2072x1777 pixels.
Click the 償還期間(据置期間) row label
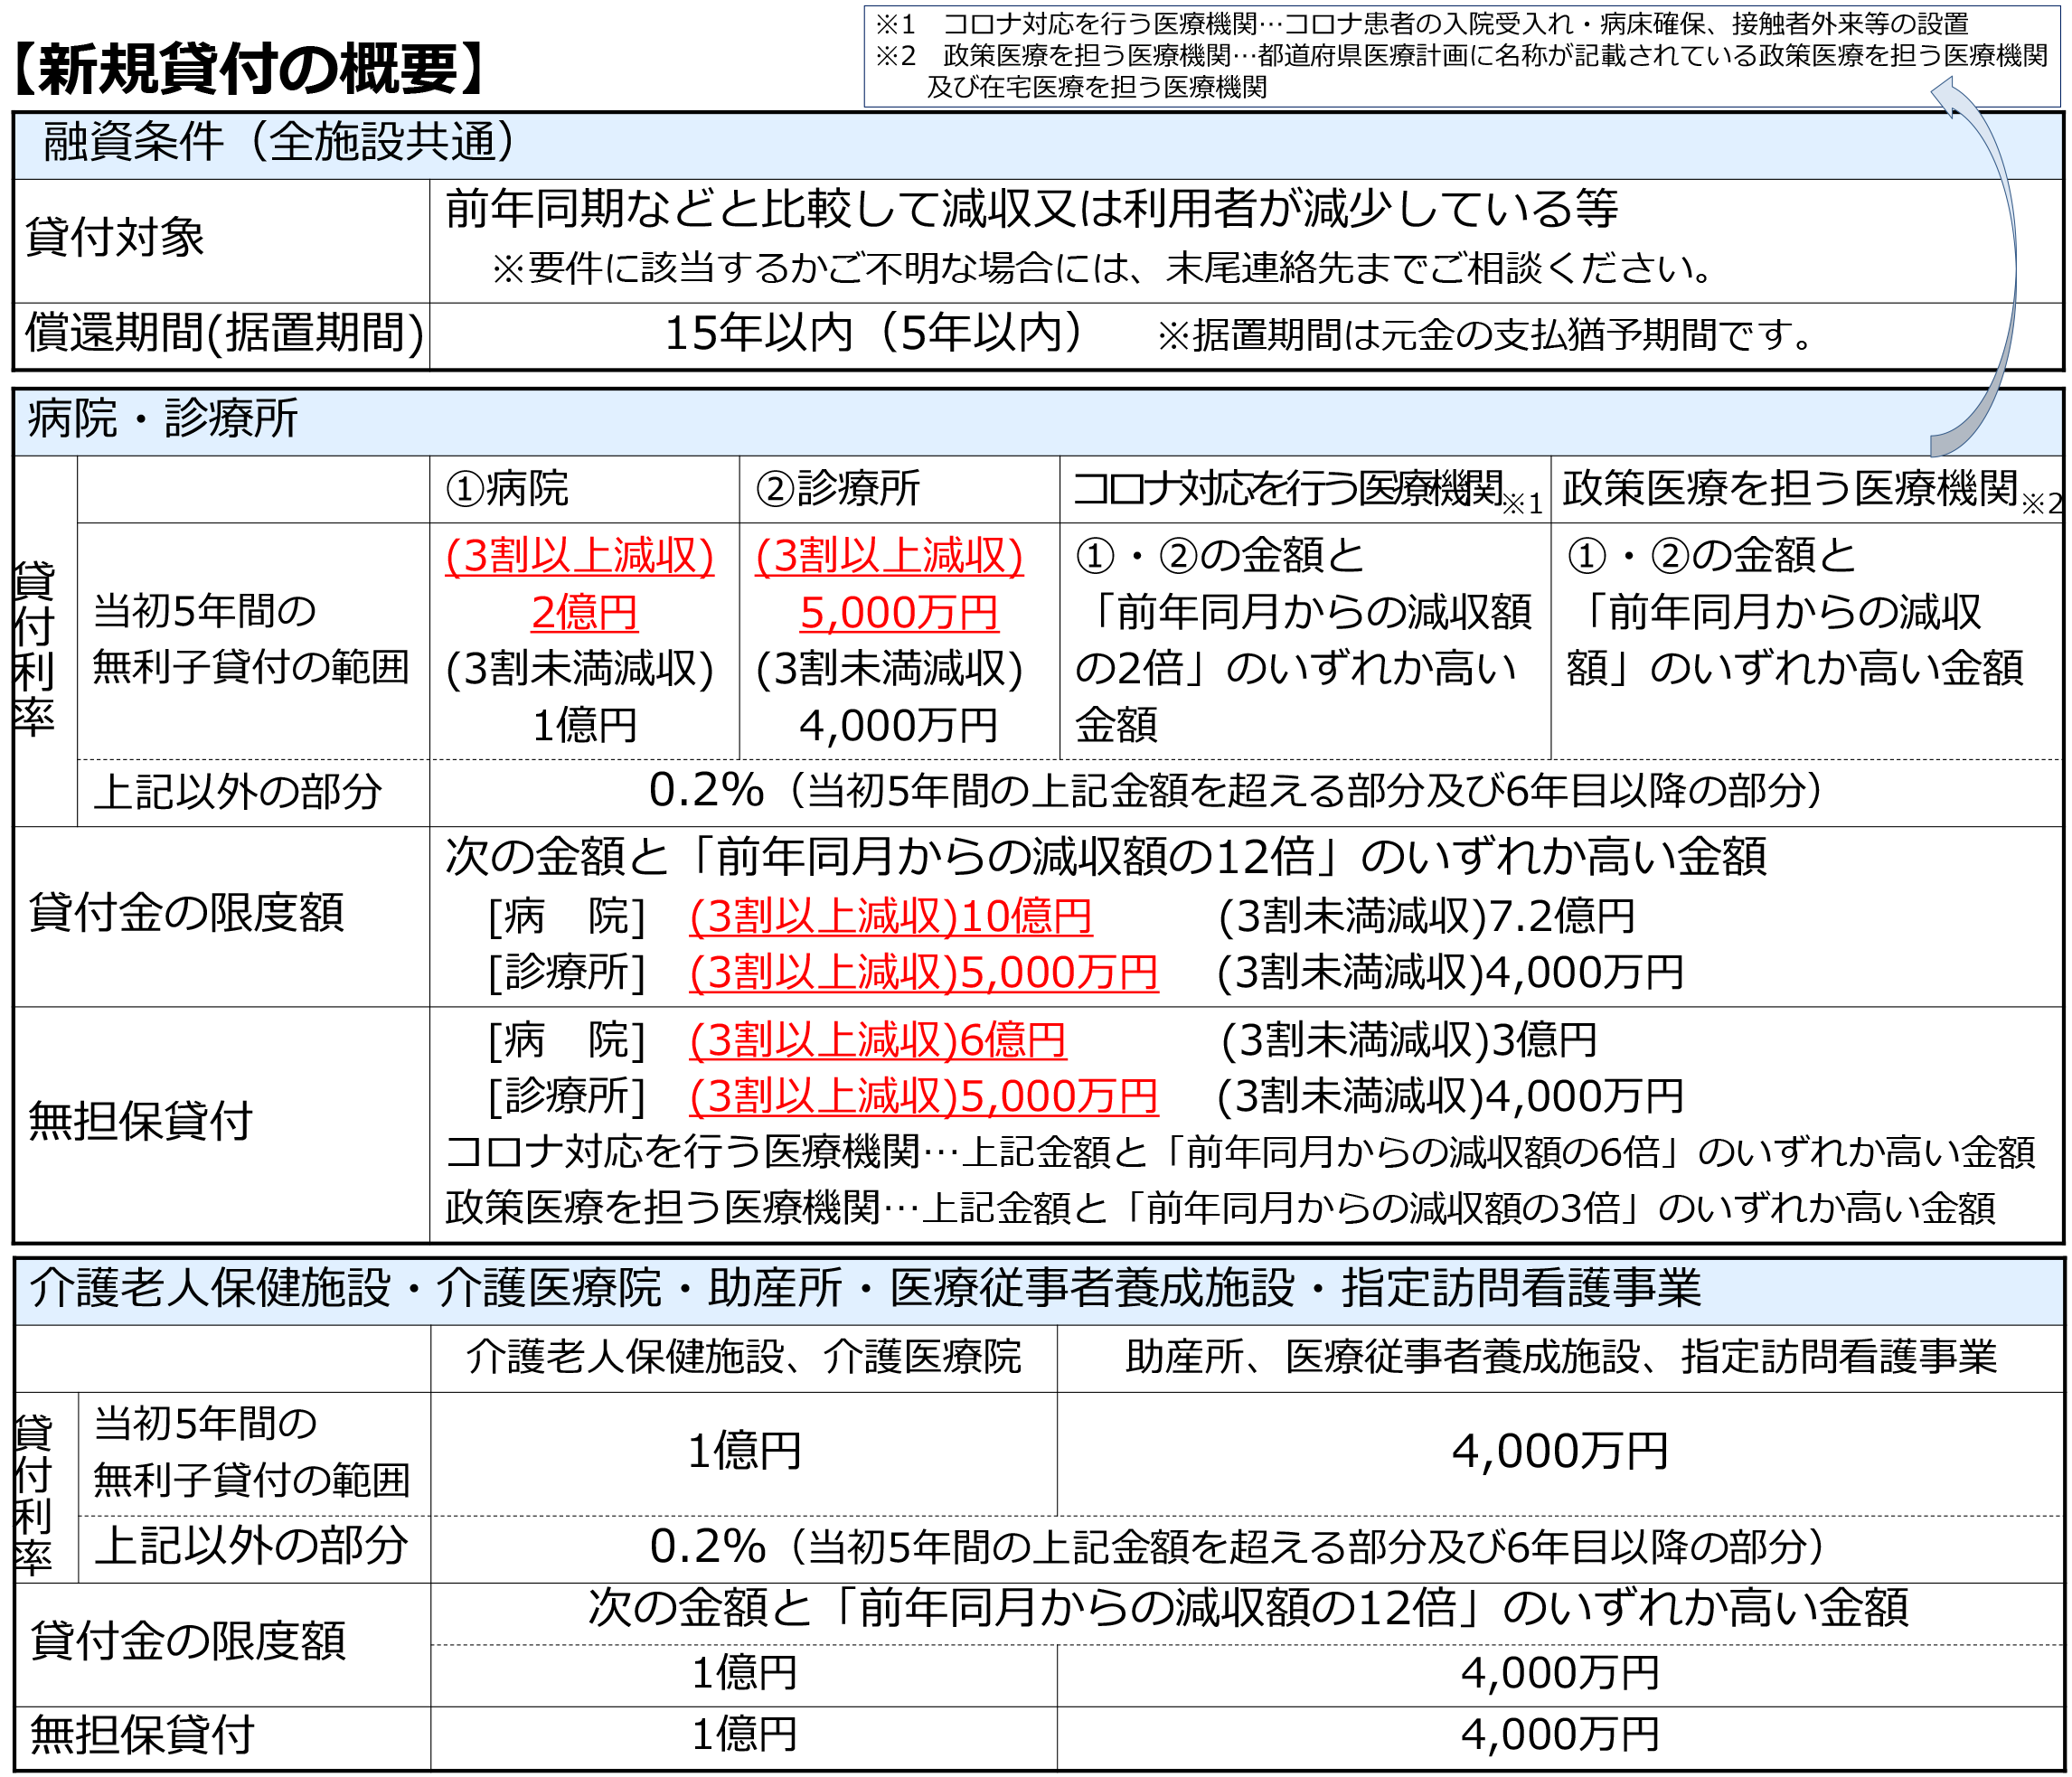(x=224, y=333)
